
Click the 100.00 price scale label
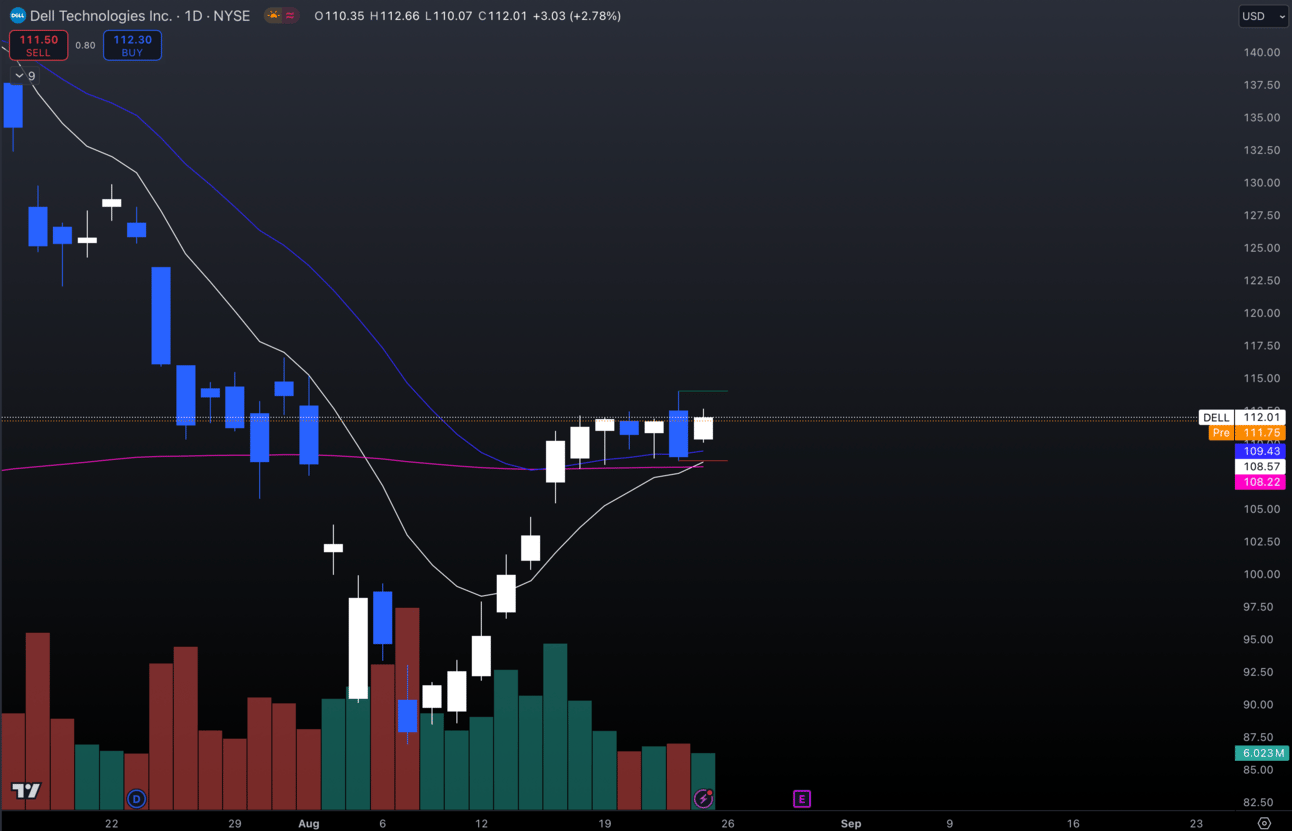tap(1261, 574)
